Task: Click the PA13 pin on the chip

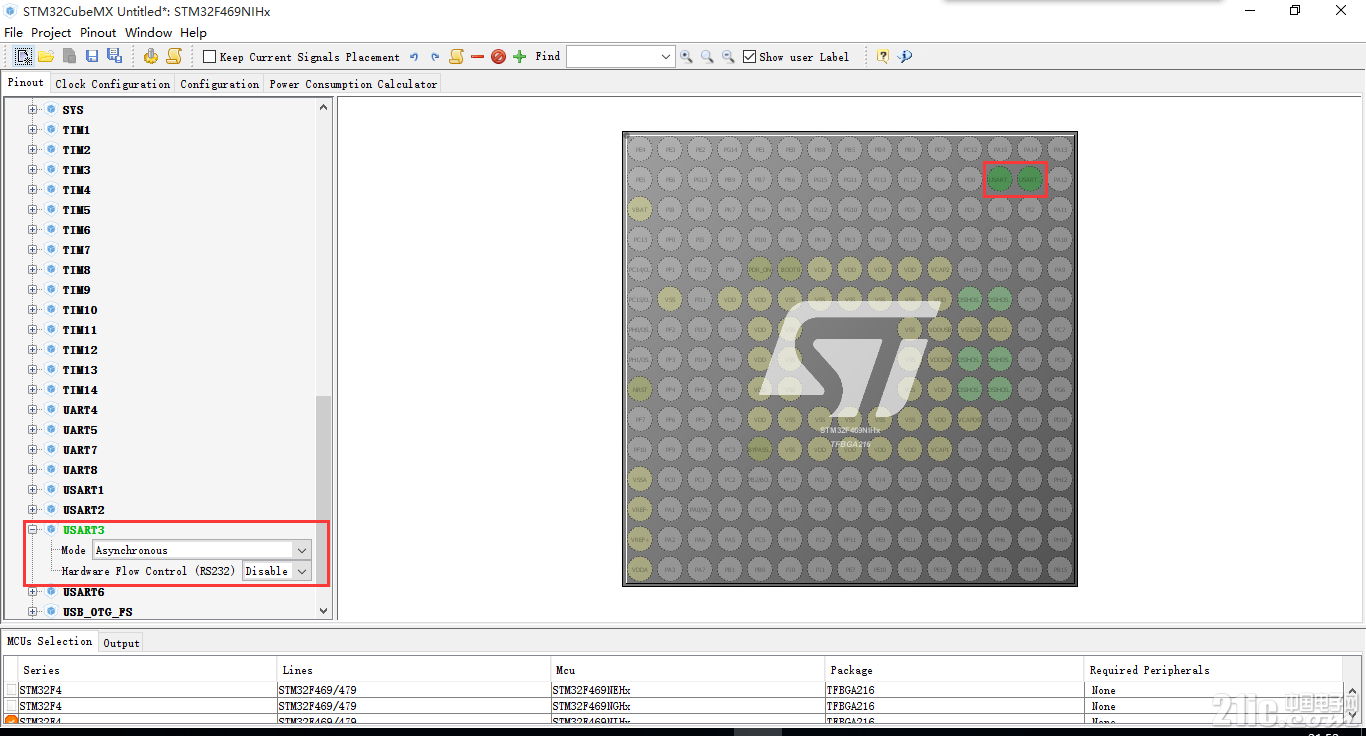Action: [1060, 149]
